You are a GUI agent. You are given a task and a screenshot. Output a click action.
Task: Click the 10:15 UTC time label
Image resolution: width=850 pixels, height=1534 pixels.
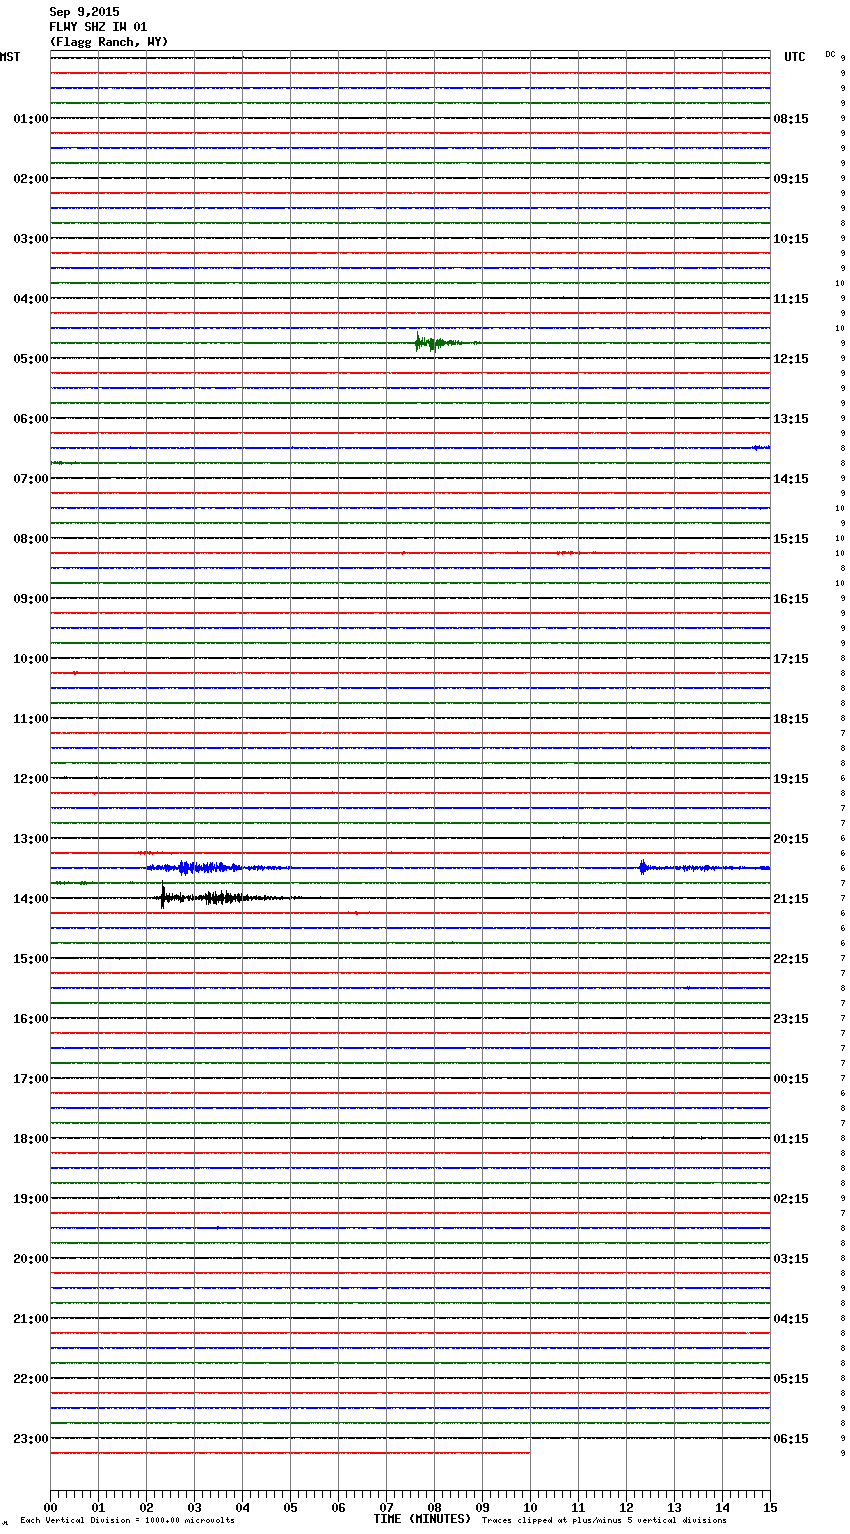coord(791,239)
